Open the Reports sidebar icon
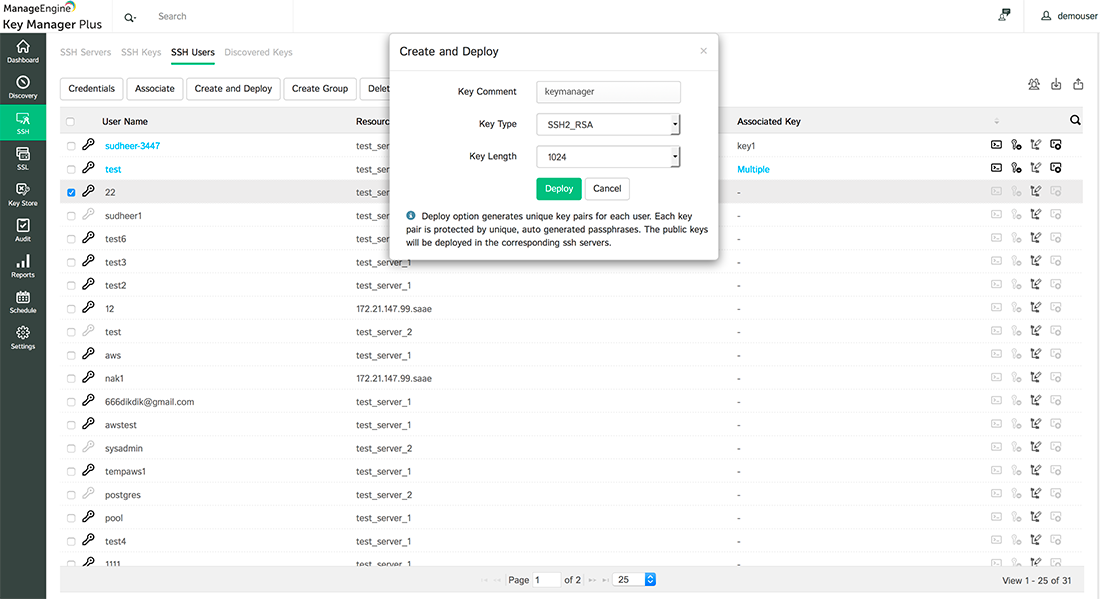Viewport: 1100px width, 599px height. click(22, 266)
